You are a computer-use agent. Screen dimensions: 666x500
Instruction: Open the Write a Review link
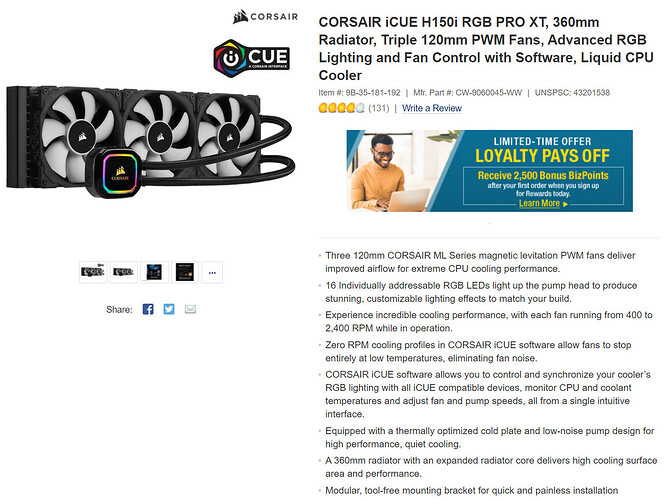coord(432,108)
